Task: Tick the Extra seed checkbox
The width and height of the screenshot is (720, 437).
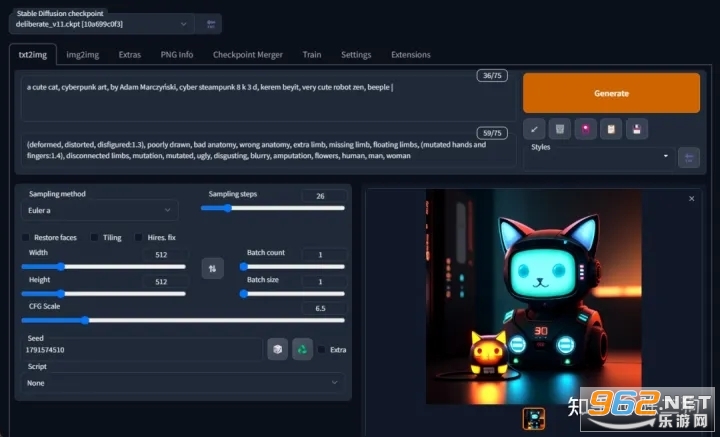Action: pyautogui.click(x=321, y=350)
